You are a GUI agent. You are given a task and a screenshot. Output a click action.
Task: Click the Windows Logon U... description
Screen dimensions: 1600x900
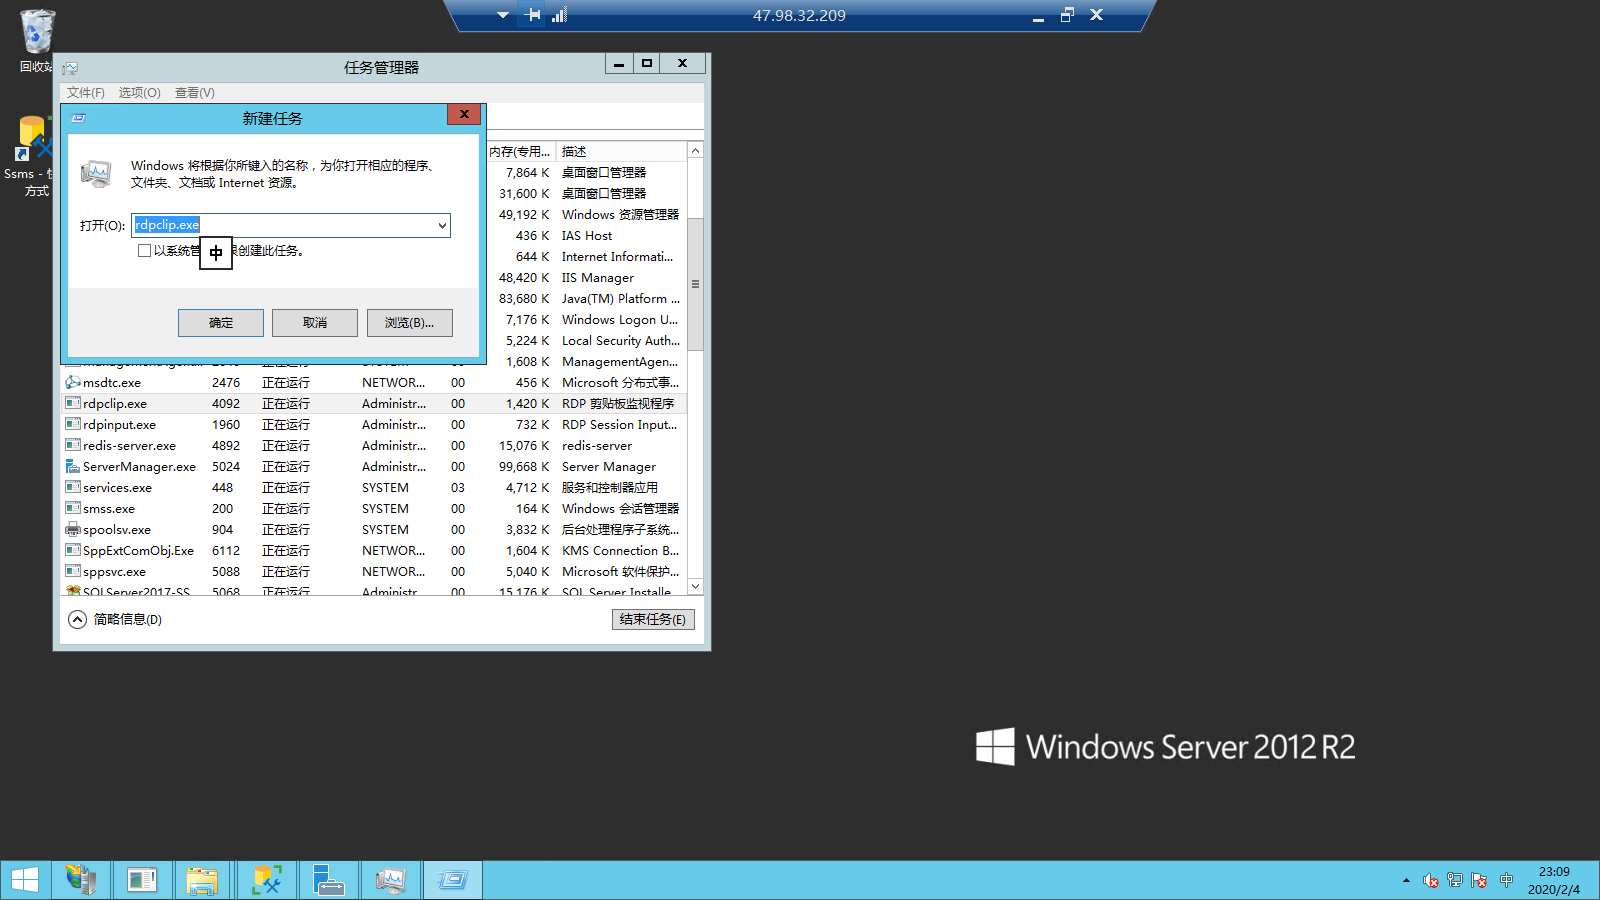click(x=620, y=319)
